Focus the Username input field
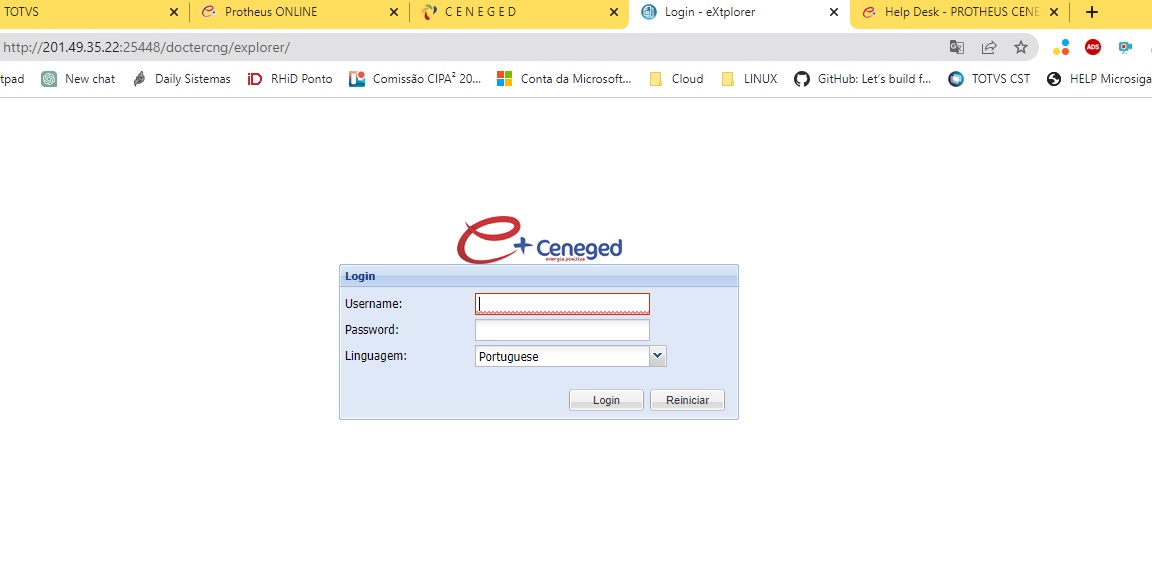 tap(562, 304)
